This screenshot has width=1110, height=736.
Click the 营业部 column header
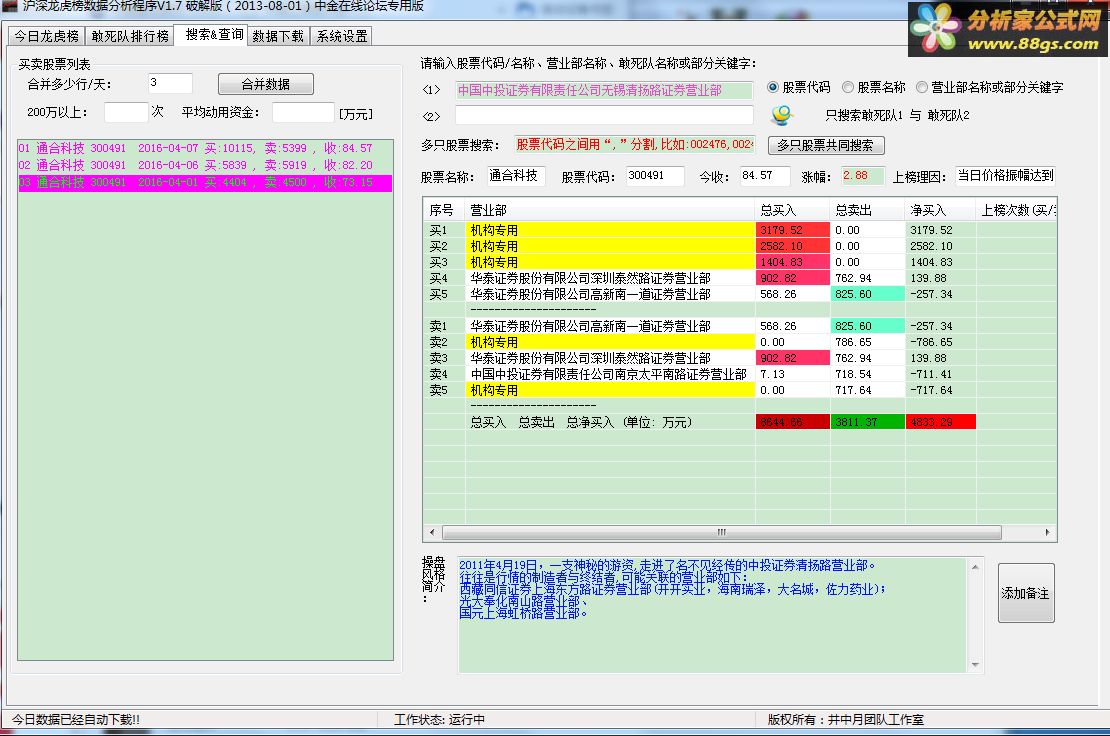(x=610, y=210)
